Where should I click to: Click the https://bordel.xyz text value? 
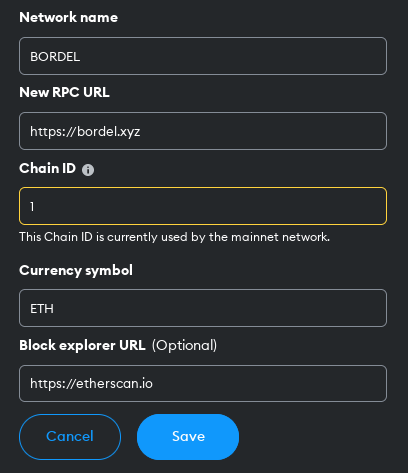click(x=85, y=132)
